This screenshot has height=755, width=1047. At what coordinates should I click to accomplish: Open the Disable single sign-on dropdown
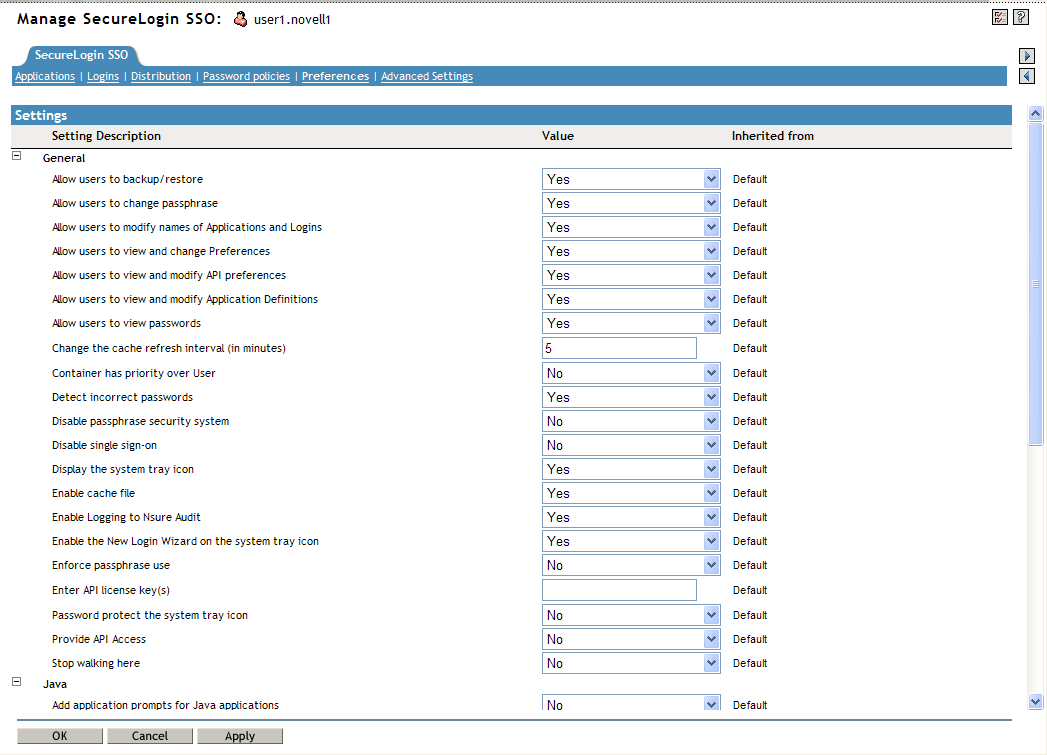coord(711,444)
